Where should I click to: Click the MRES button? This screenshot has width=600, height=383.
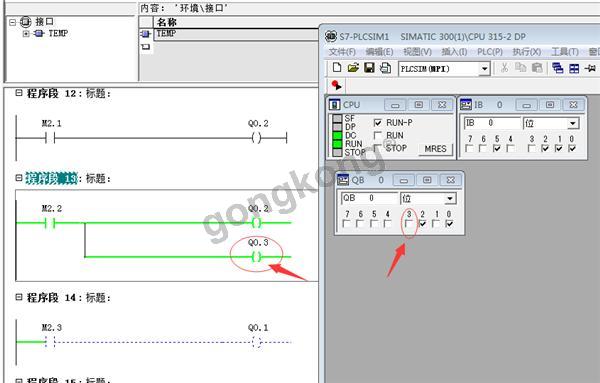(x=435, y=148)
